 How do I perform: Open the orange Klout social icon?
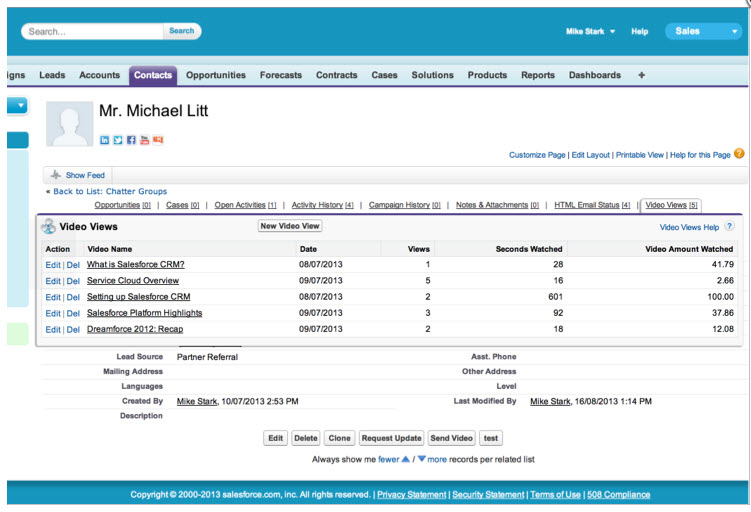[158, 140]
